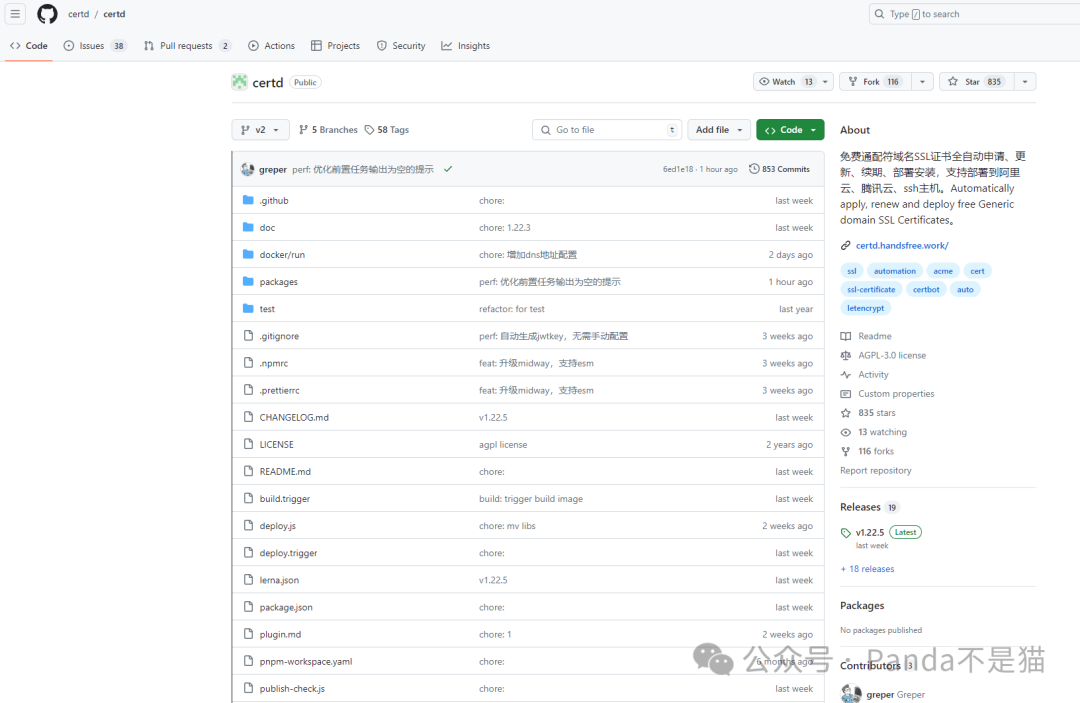The height and width of the screenshot is (703, 1080).
Task: Click the deploy.js file icon
Action: click(248, 525)
